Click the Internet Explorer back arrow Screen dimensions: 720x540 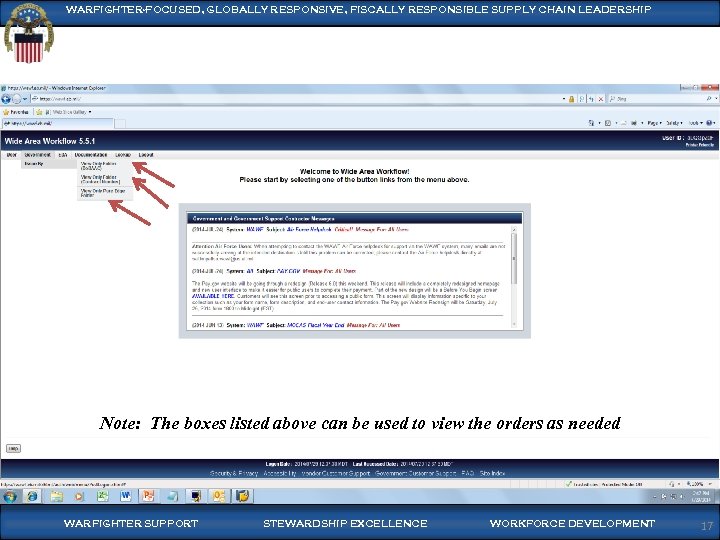pyautogui.click(x=6, y=99)
